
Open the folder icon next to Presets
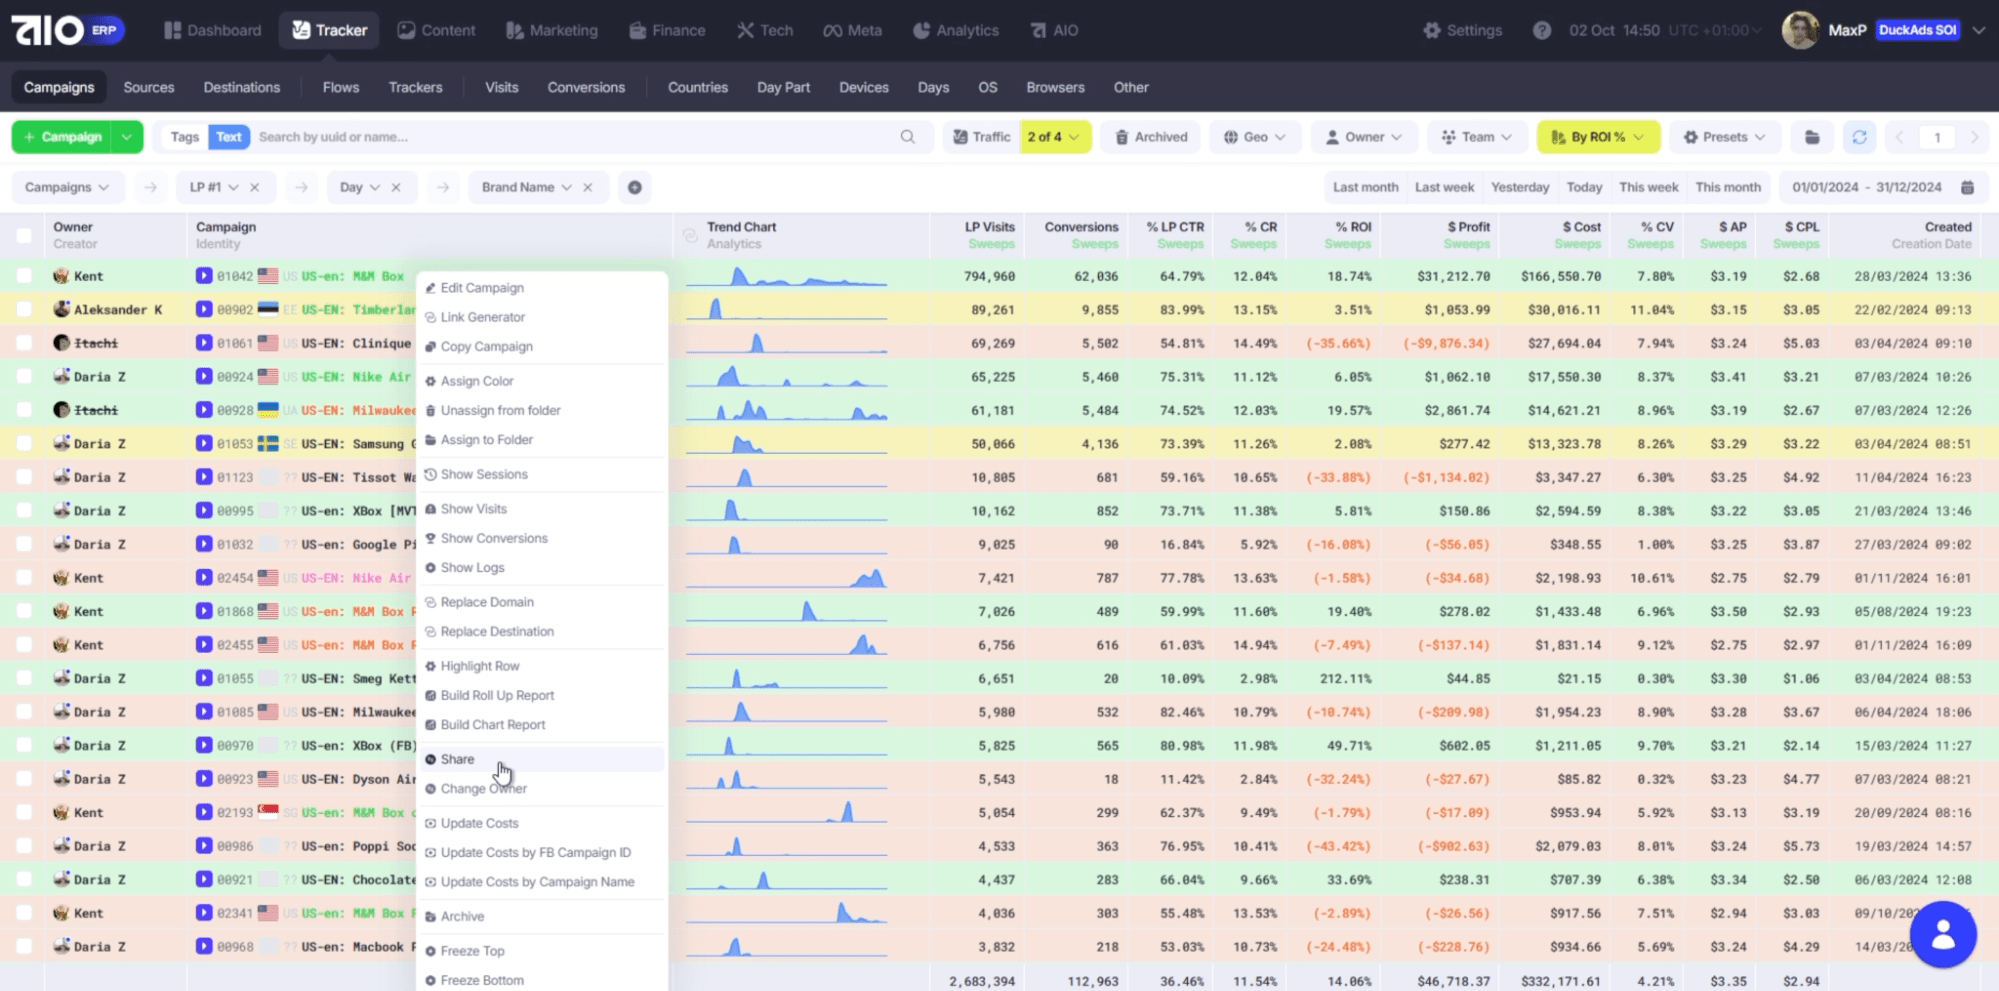[1812, 137]
